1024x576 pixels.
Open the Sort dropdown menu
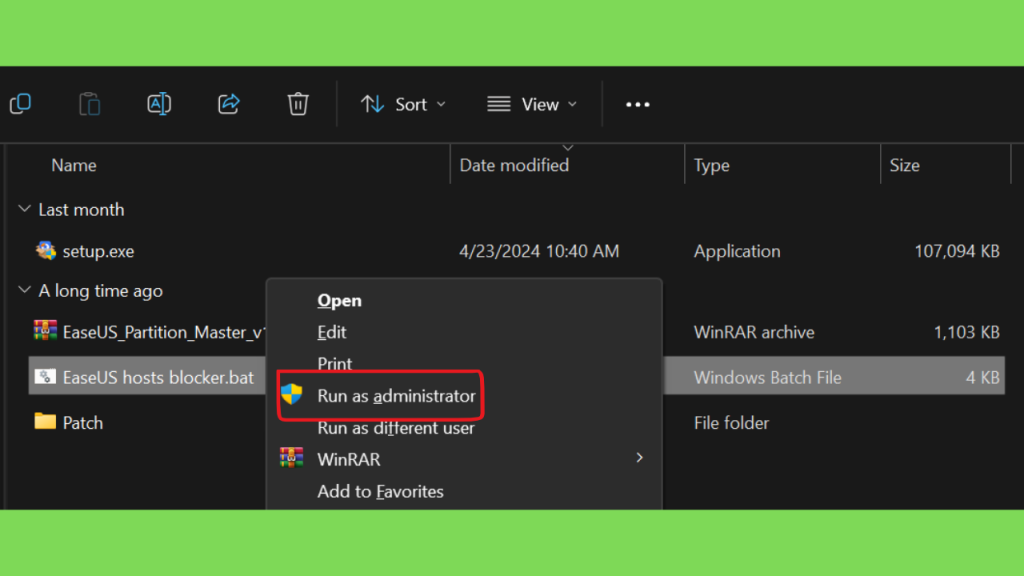tap(404, 104)
